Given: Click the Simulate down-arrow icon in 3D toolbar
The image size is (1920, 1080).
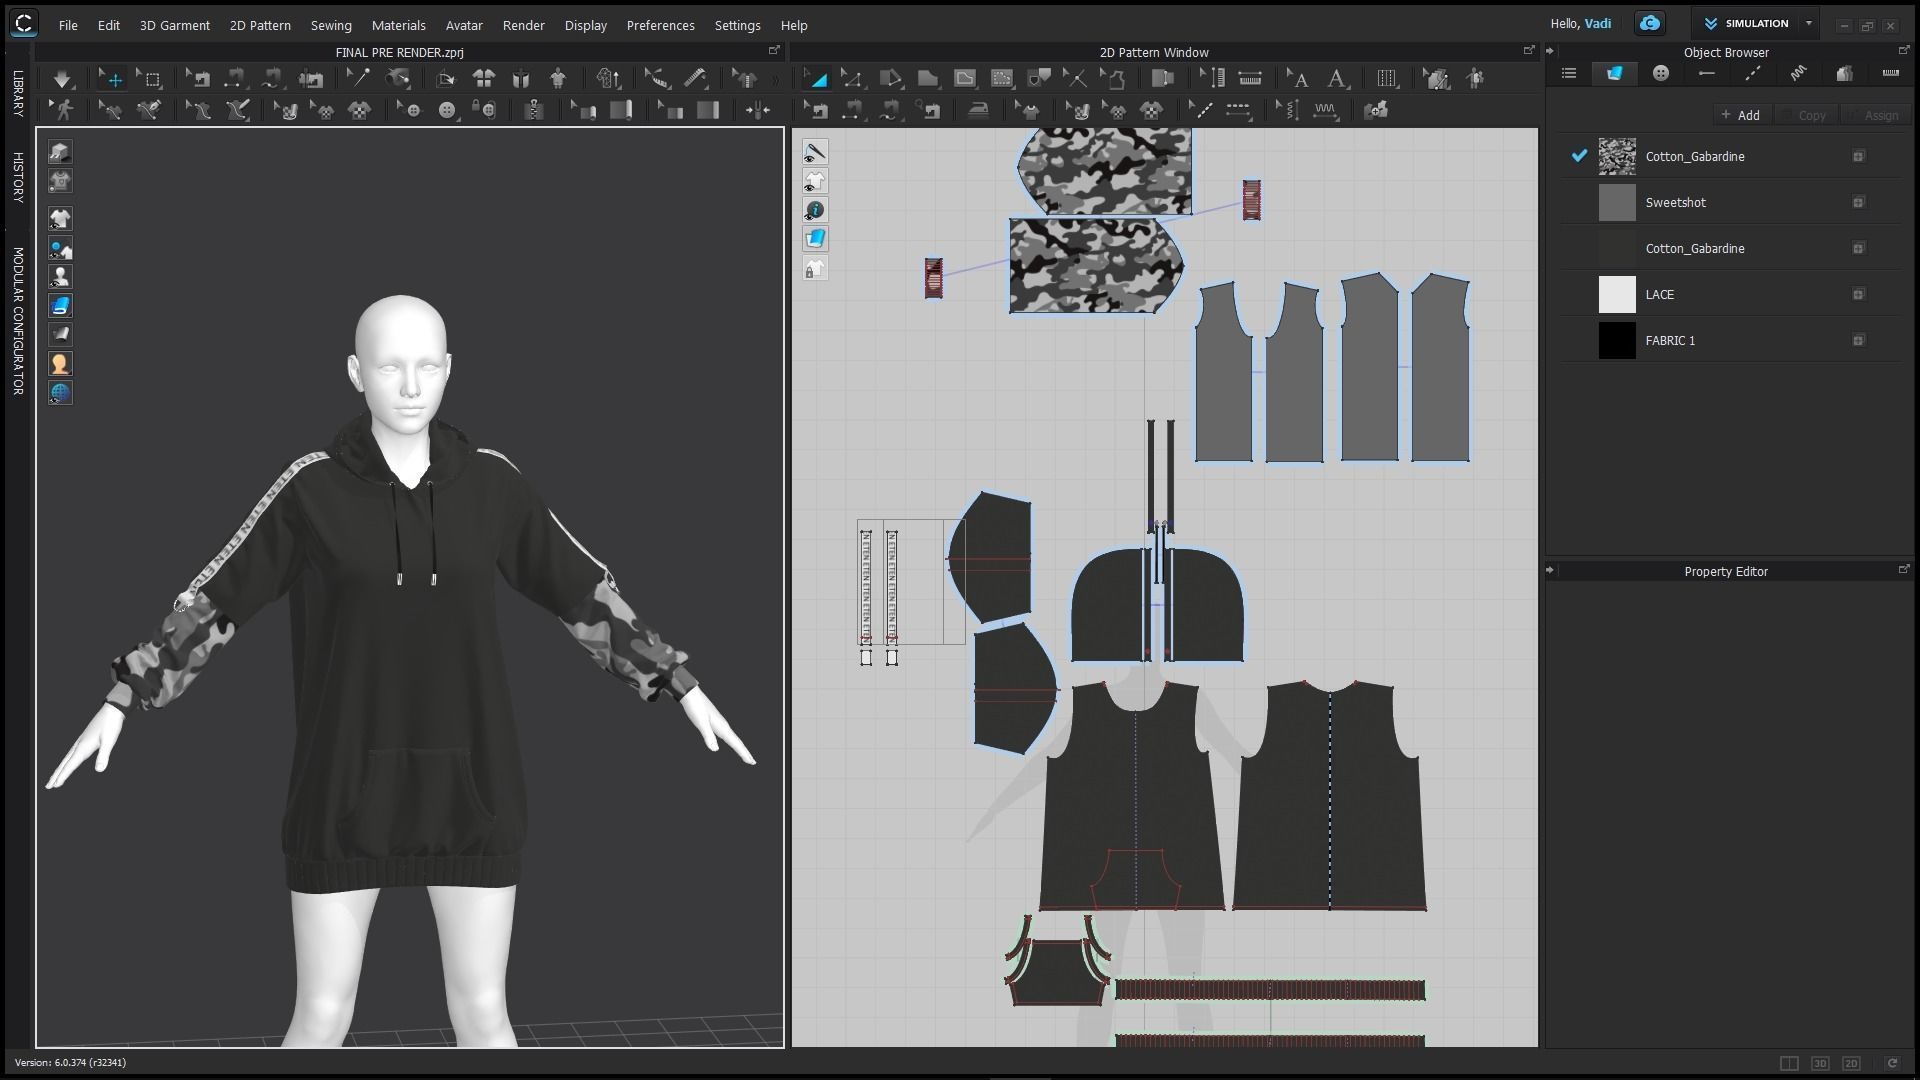Looking at the screenshot, I should pos(62,78).
